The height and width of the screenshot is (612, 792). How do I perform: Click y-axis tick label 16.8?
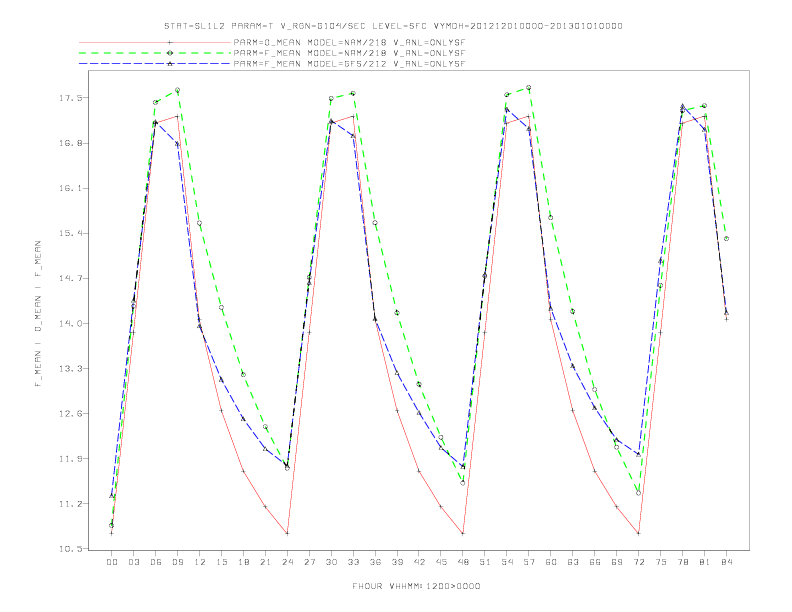69,143
